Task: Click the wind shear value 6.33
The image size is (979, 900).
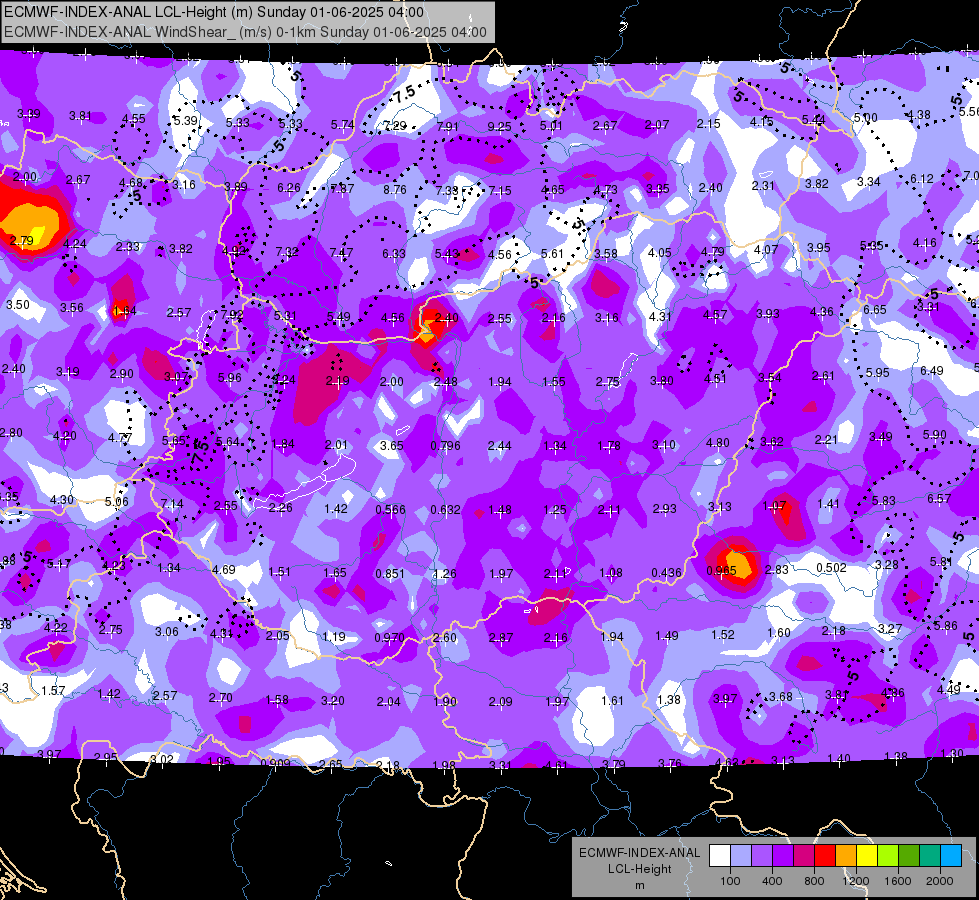Action: point(393,254)
